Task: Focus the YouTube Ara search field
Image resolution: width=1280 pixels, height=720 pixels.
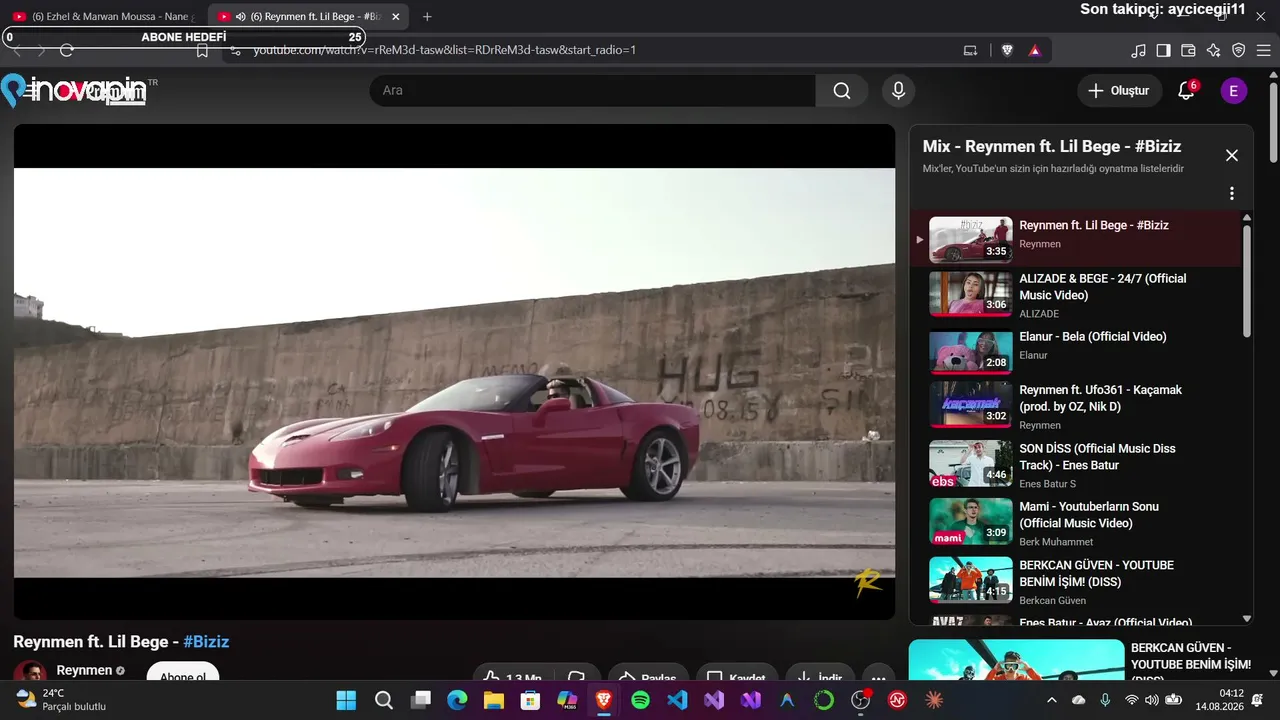Action: point(594,91)
